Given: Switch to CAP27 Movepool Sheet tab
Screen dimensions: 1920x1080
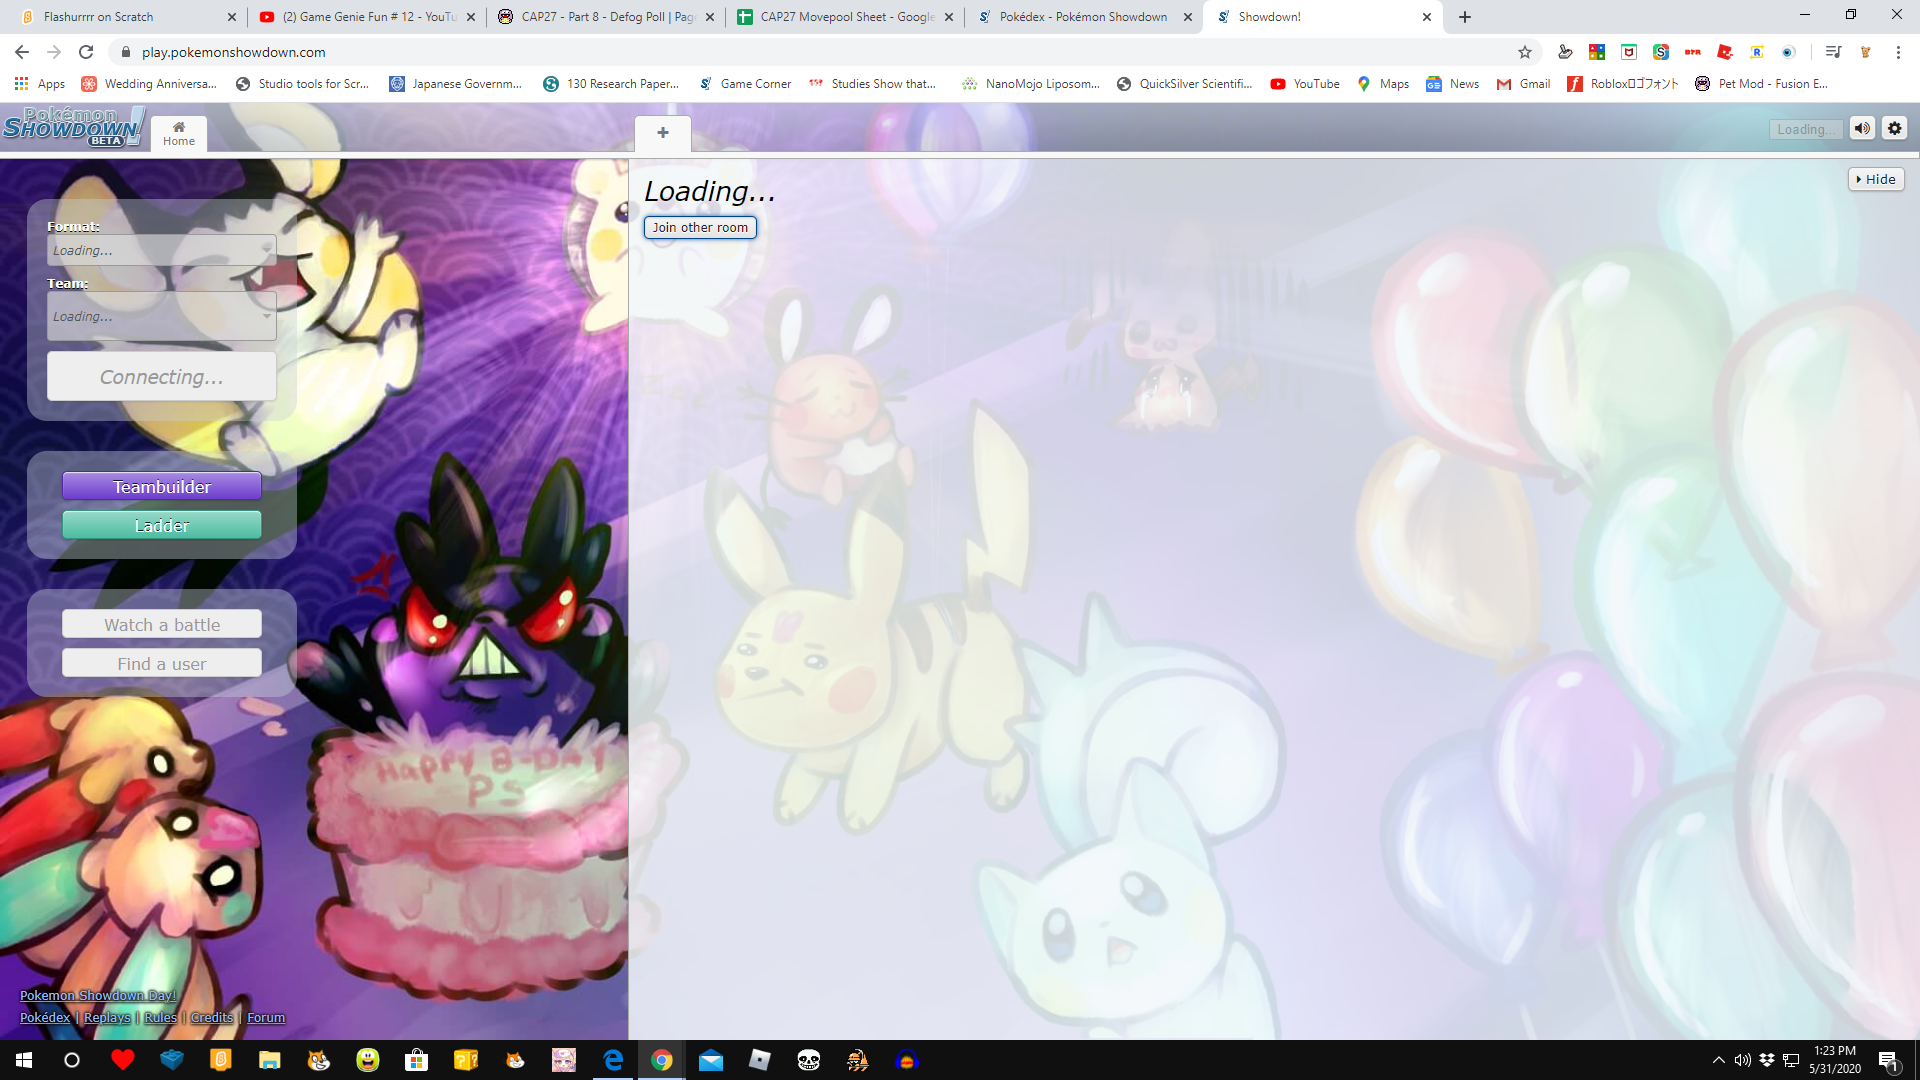Looking at the screenshot, I should pyautogui.click(x=845, y=17).
